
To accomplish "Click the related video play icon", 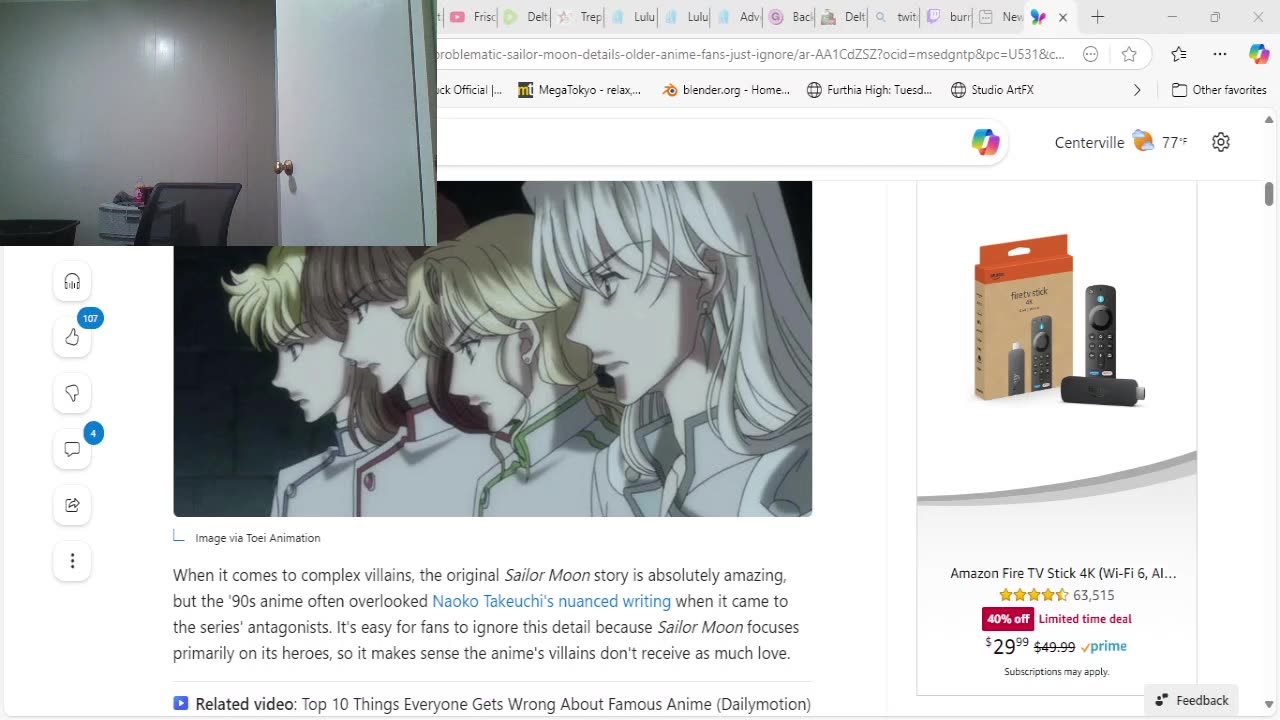I will [x=180, y=703].
